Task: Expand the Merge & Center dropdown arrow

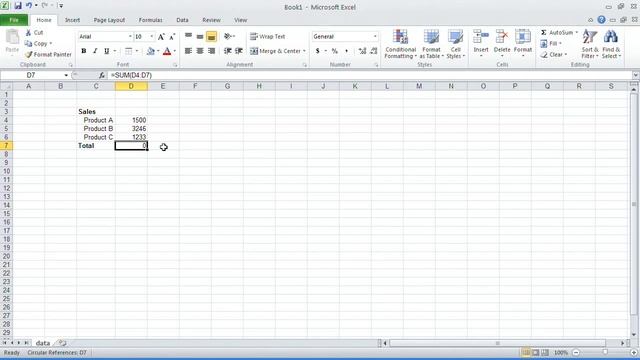Action: 304,51
